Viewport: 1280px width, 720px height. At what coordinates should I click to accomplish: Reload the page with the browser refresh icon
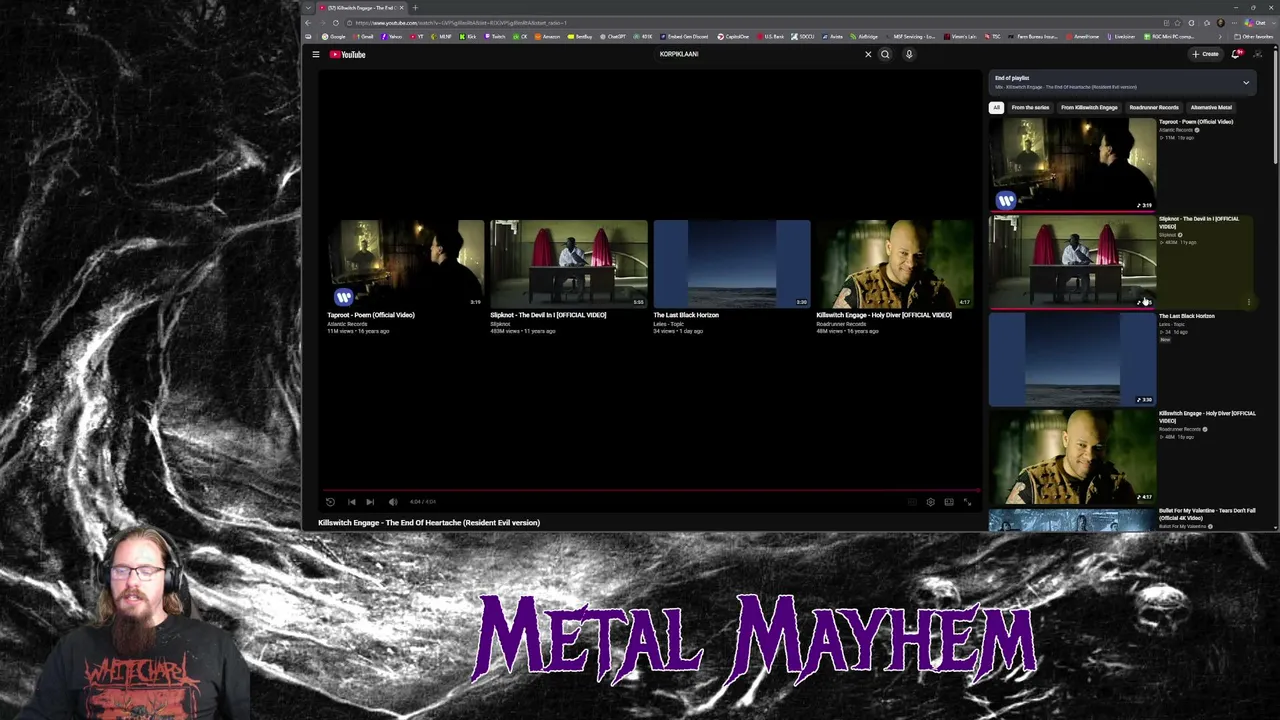coord(335,22)
